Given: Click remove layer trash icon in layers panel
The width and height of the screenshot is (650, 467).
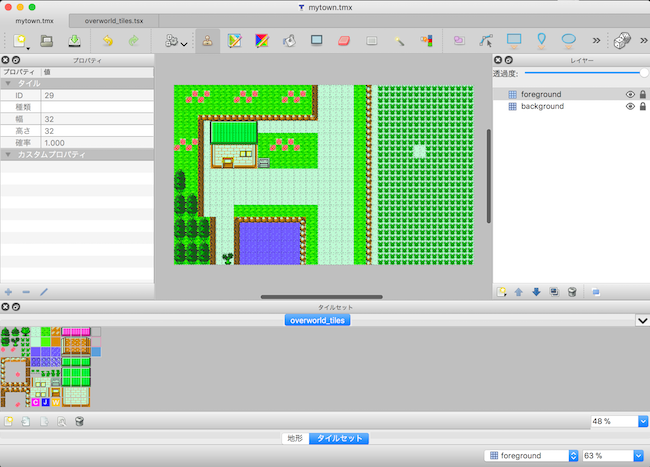Looking at the screenshot, I should point(572,292).
